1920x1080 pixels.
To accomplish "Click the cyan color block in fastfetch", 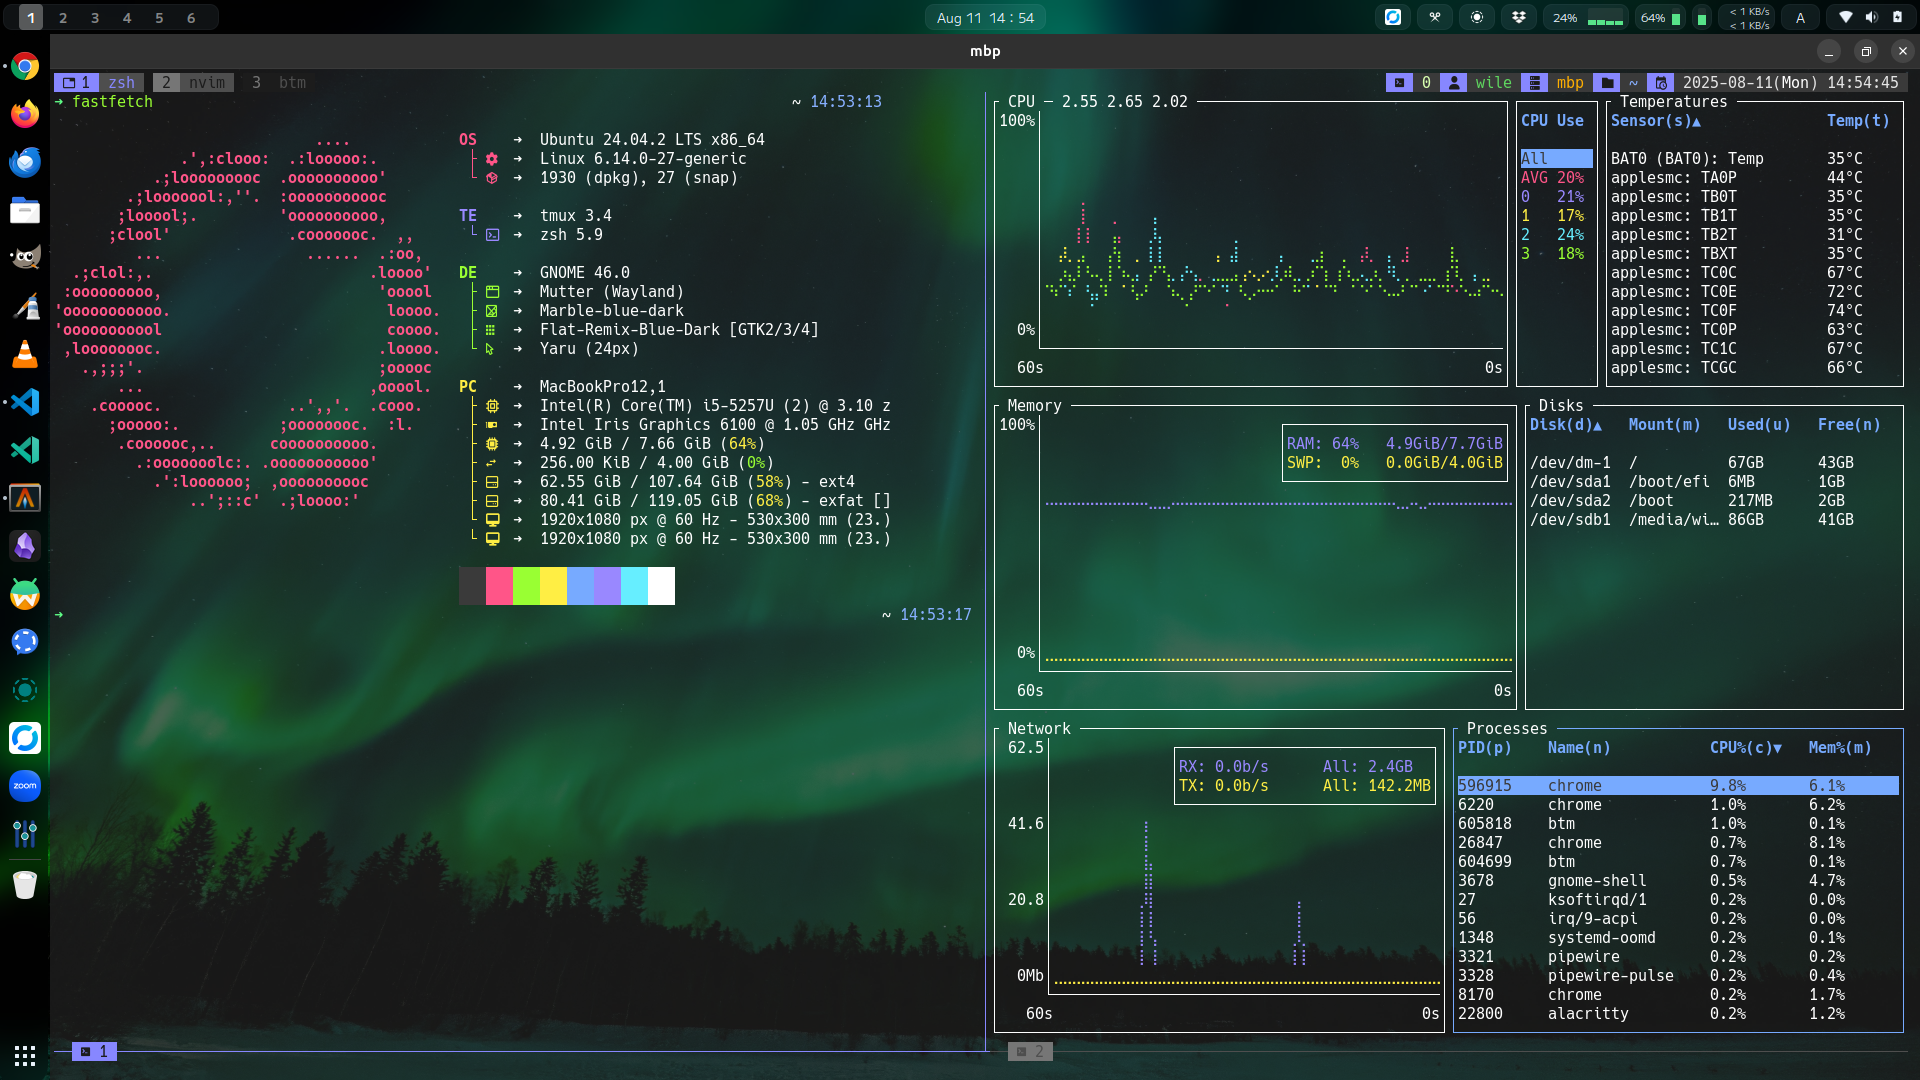I will point(634,586).
